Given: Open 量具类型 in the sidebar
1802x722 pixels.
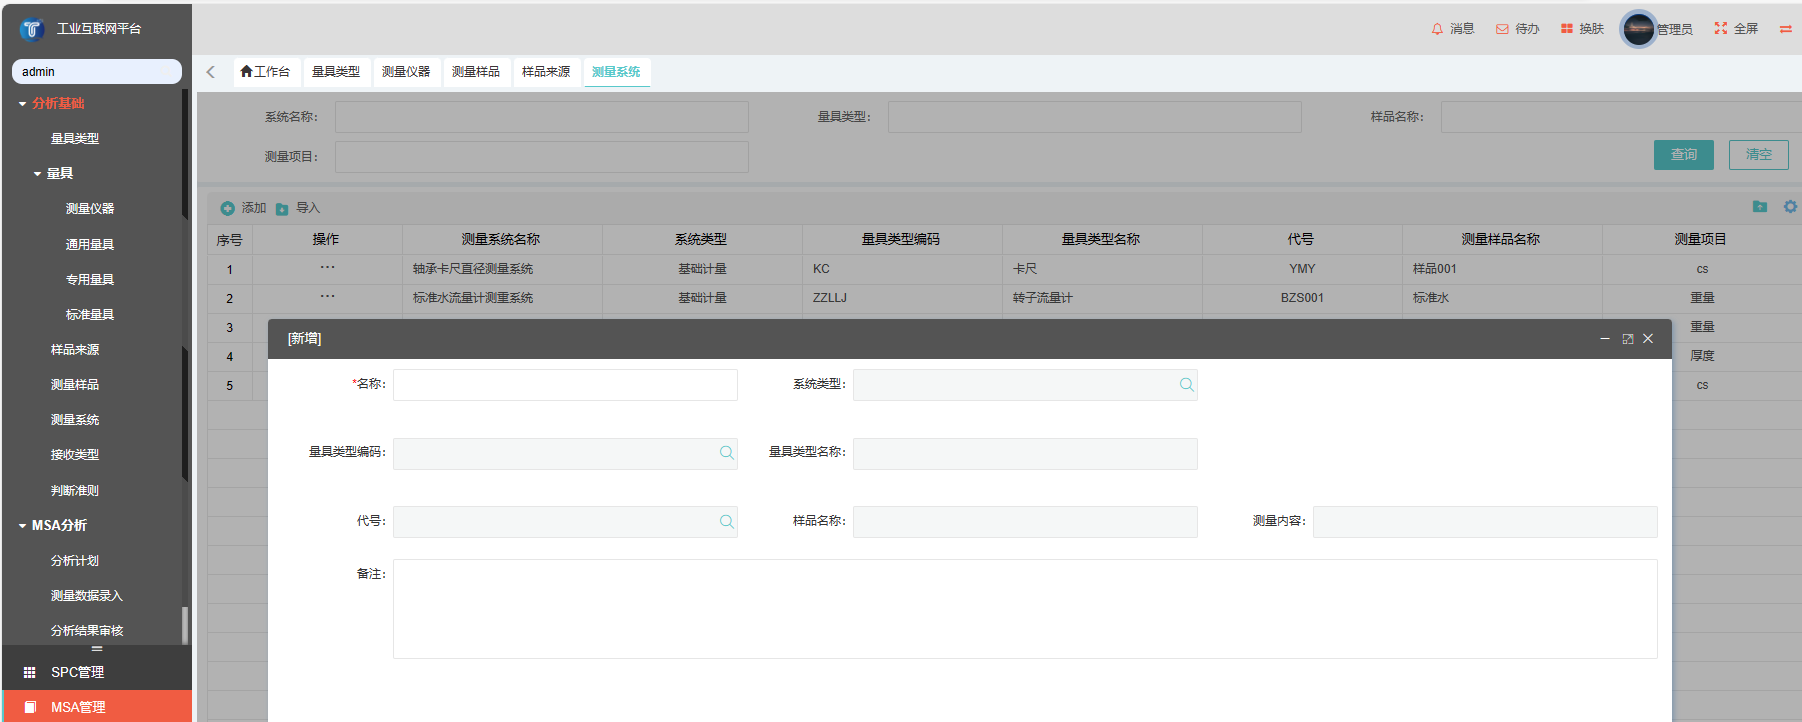Looking at the screenshot, I should (x=75, y=139).
